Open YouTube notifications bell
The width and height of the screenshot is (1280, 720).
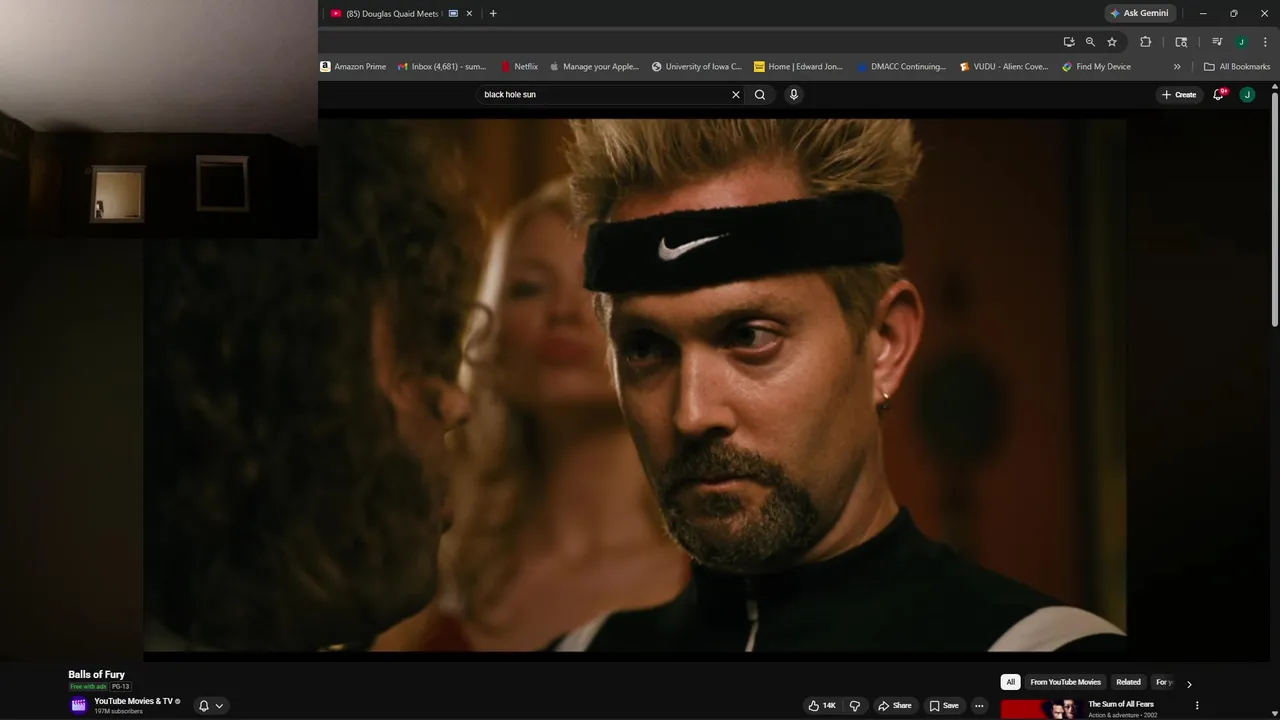tap(1219, 94)
